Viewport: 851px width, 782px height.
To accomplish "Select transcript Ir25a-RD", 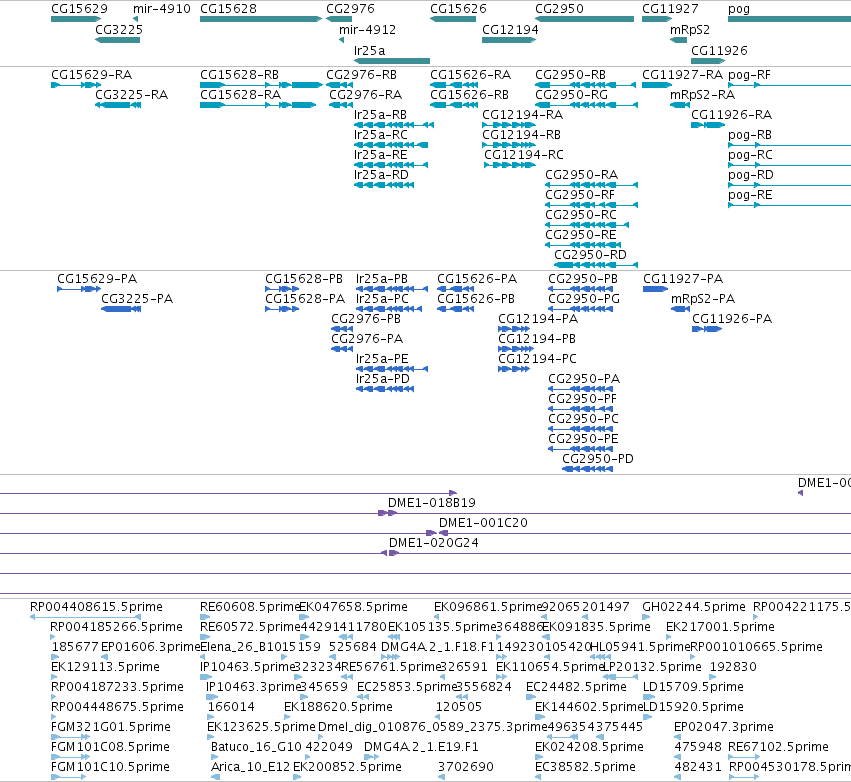I will tap(384, 185).
